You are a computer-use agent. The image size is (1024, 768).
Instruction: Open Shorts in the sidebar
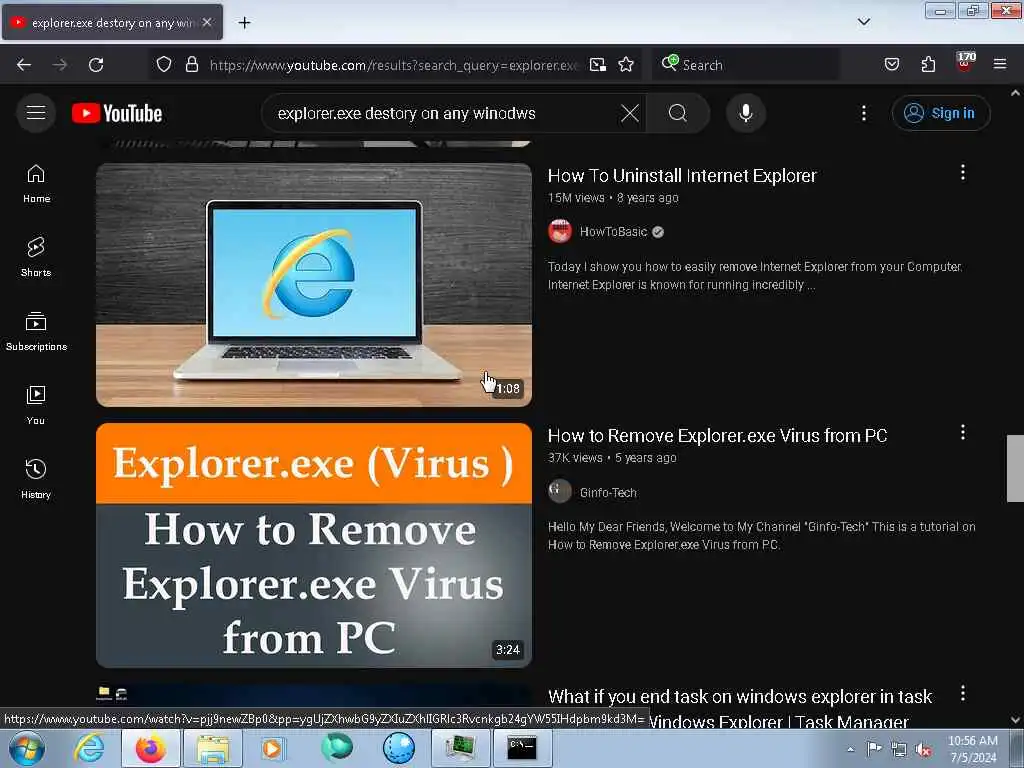[x=36, y=257]
